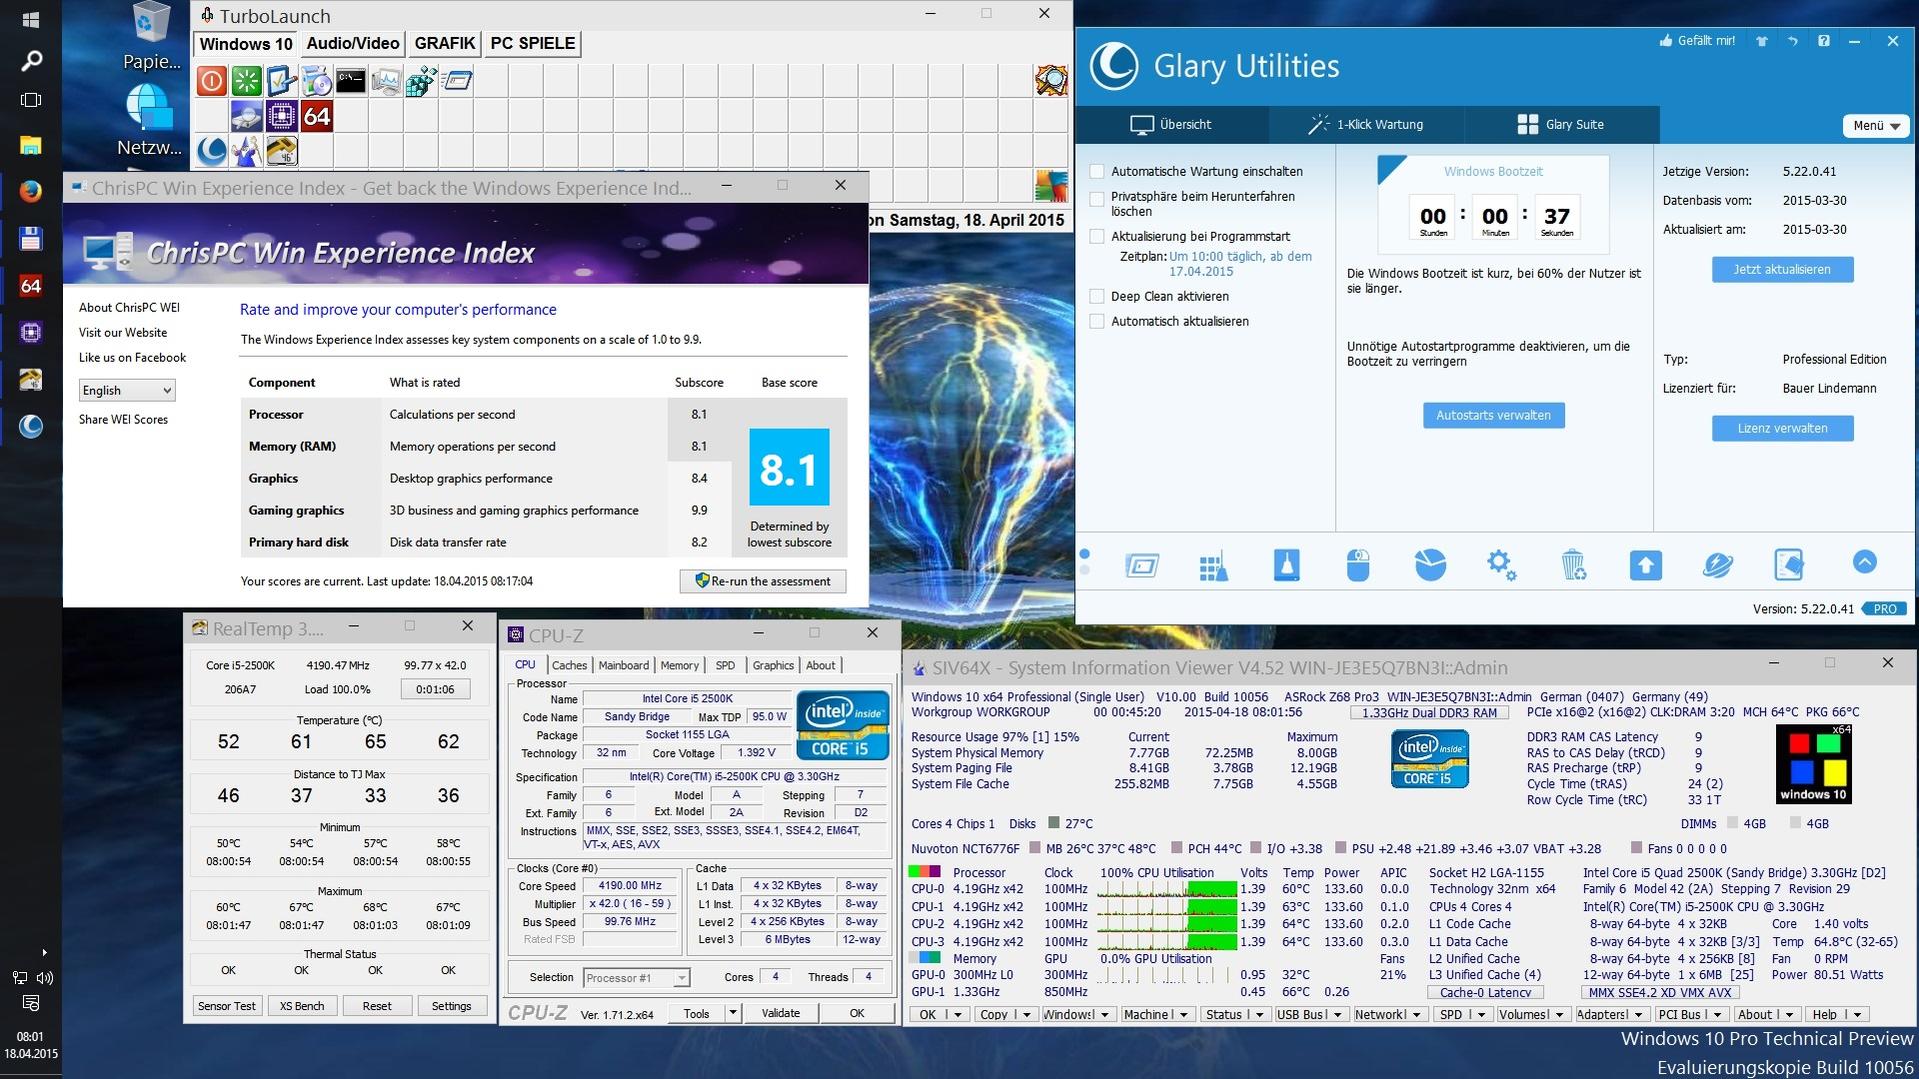The height and width of the screenshot is (1079, 1919).
Task: Launch the red power icon in TurboLaunch
Action: (x=211, y=81)
